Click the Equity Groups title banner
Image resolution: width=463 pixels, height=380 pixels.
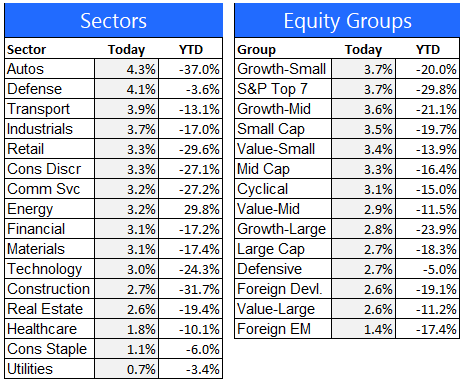pos(347,20)
